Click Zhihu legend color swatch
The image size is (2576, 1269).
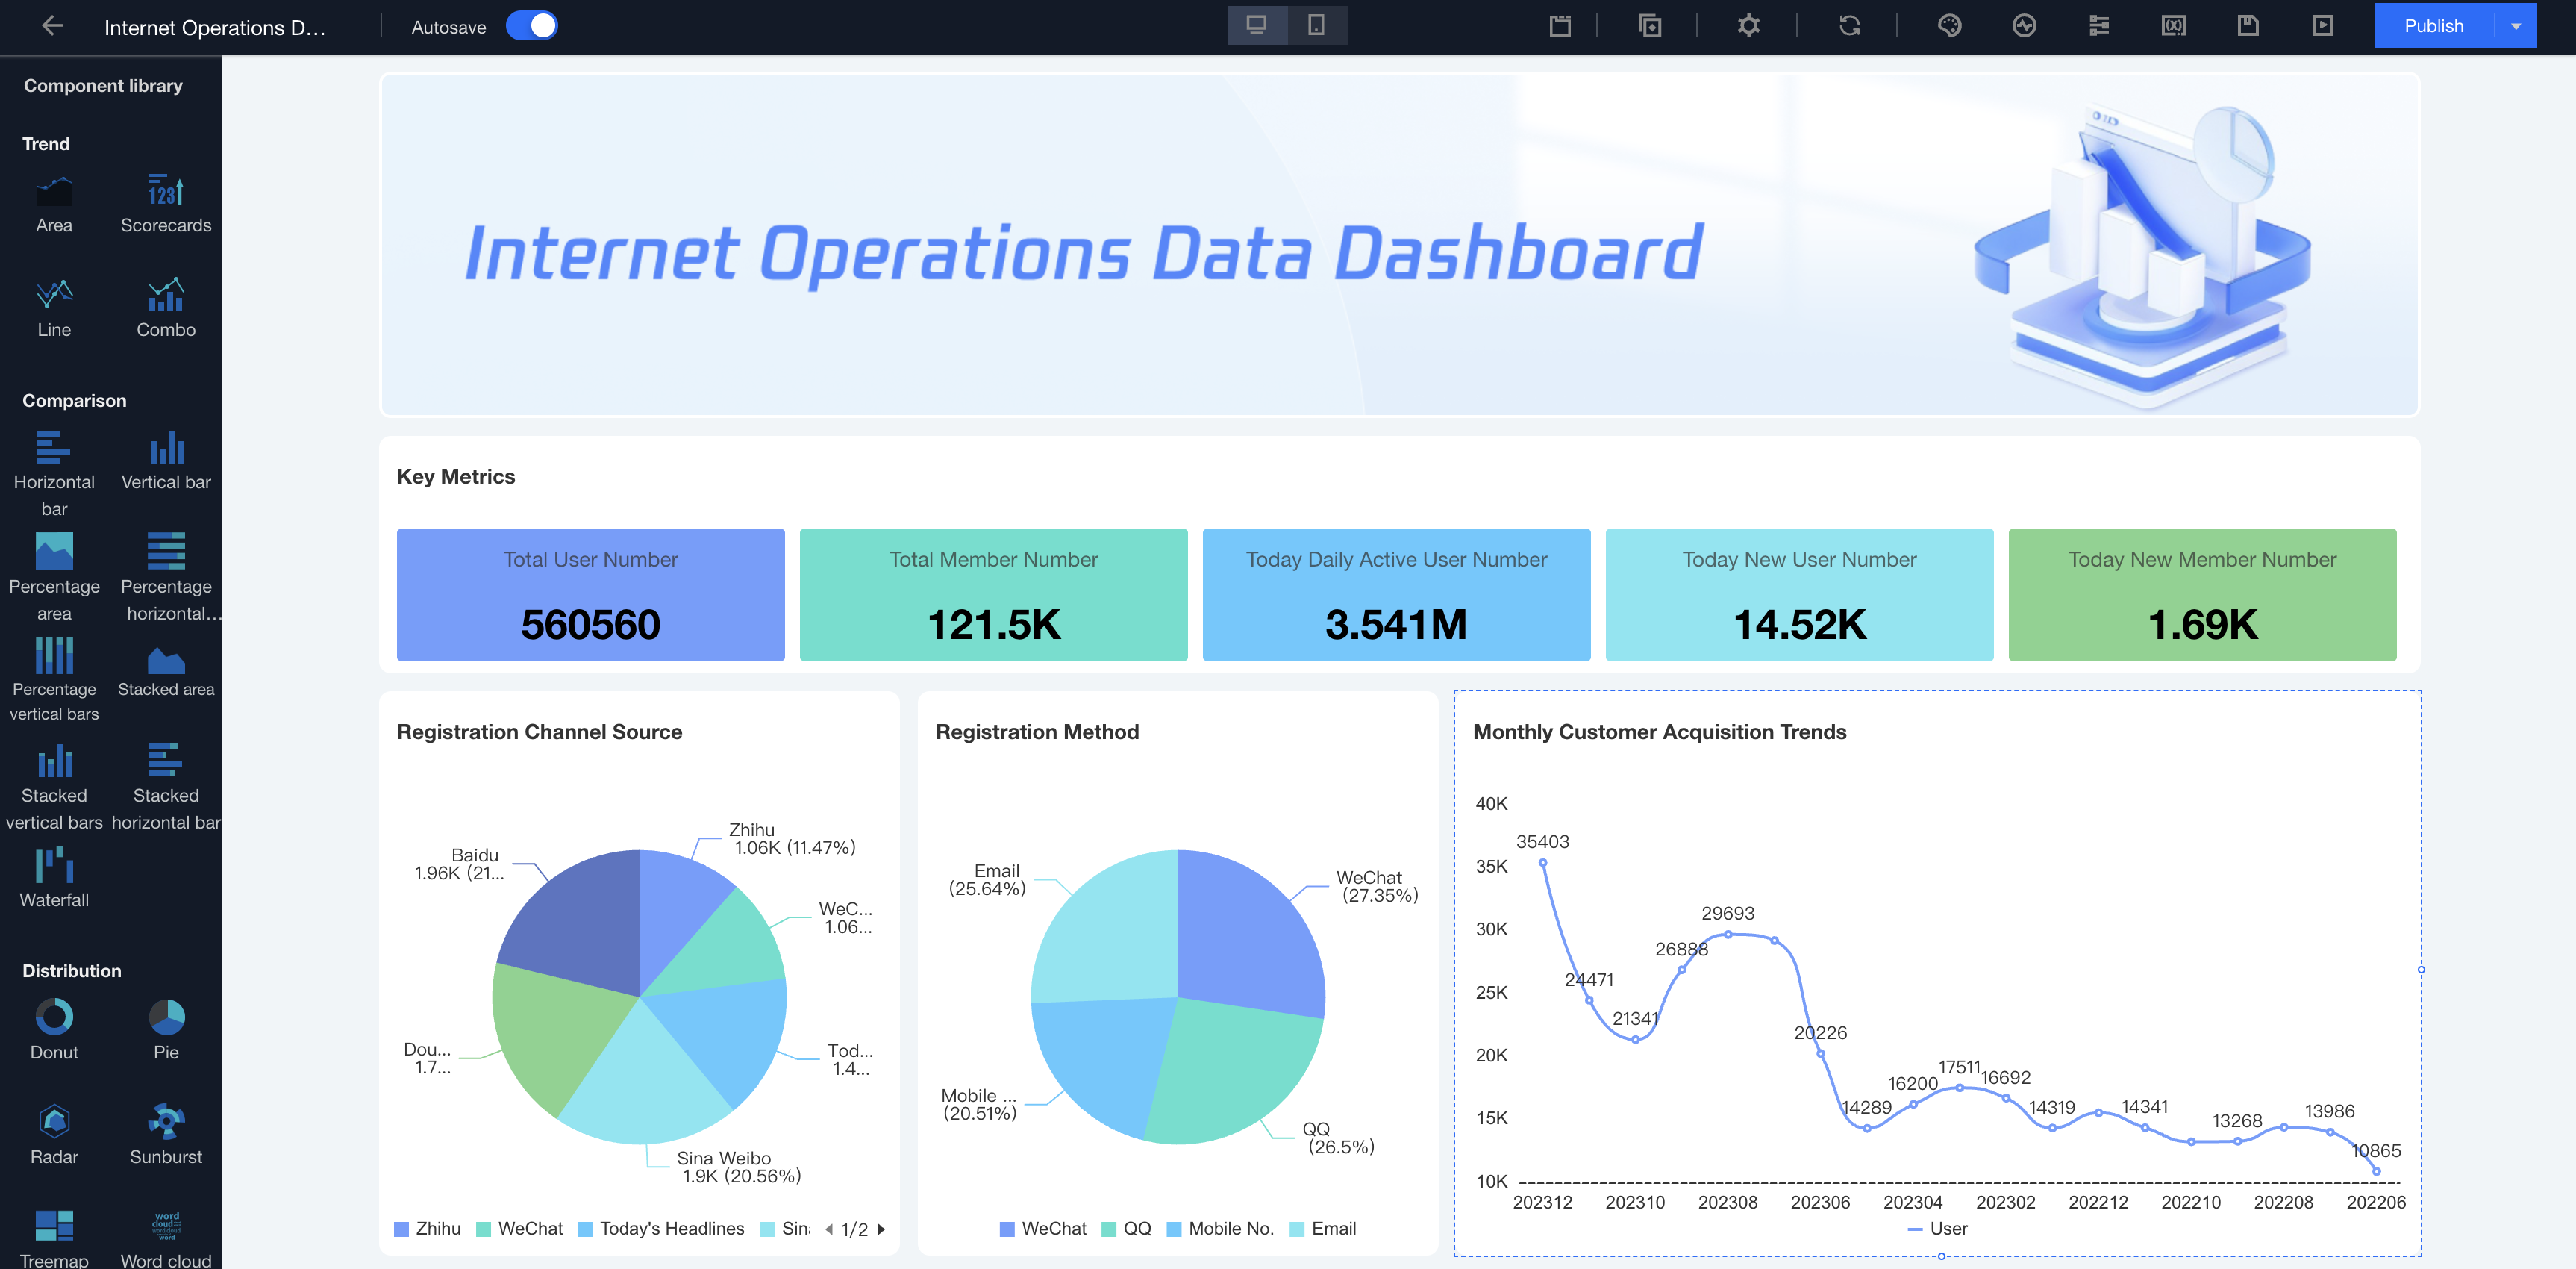click(402, 1229)
